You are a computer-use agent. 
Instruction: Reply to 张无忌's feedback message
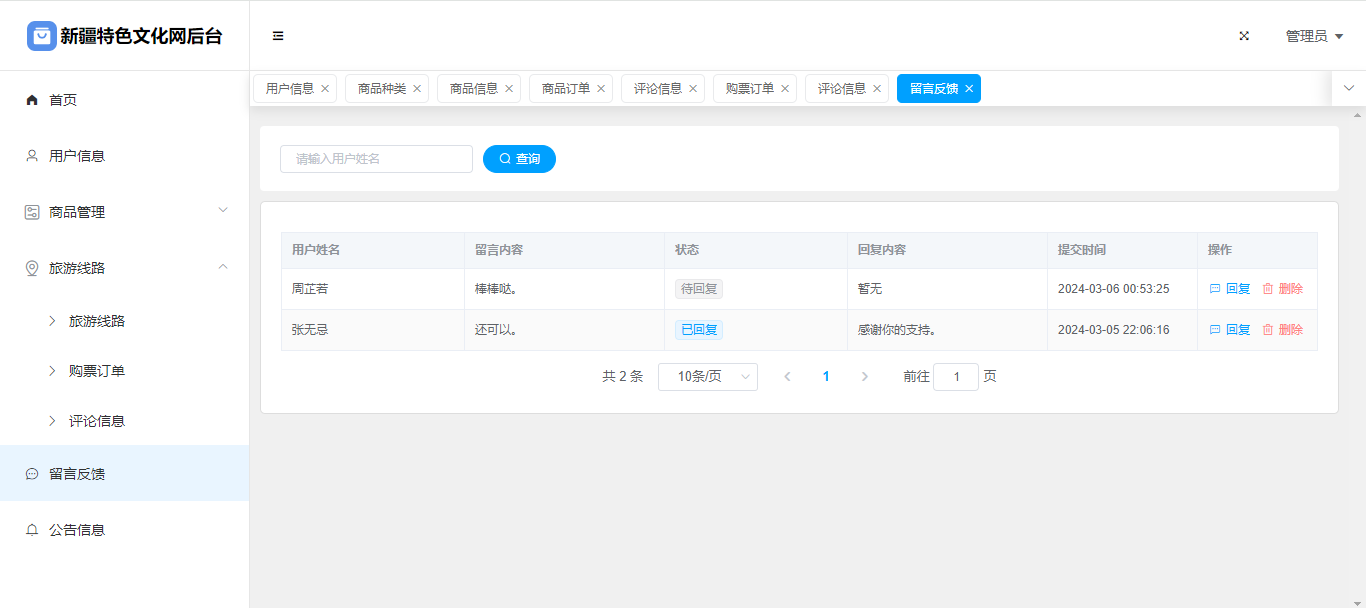(1230, 330)
